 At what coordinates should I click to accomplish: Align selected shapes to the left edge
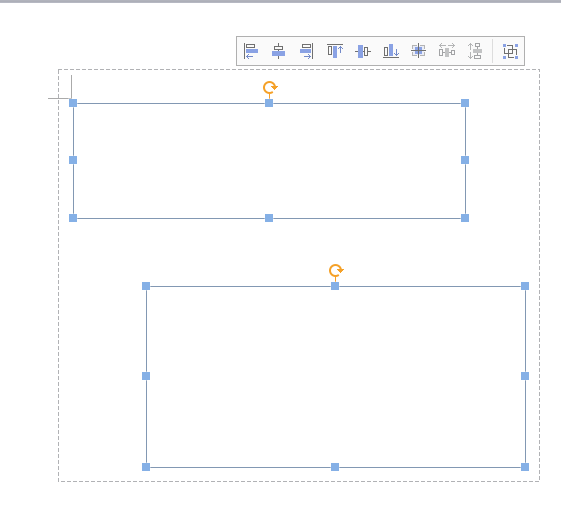coord(251,51)
